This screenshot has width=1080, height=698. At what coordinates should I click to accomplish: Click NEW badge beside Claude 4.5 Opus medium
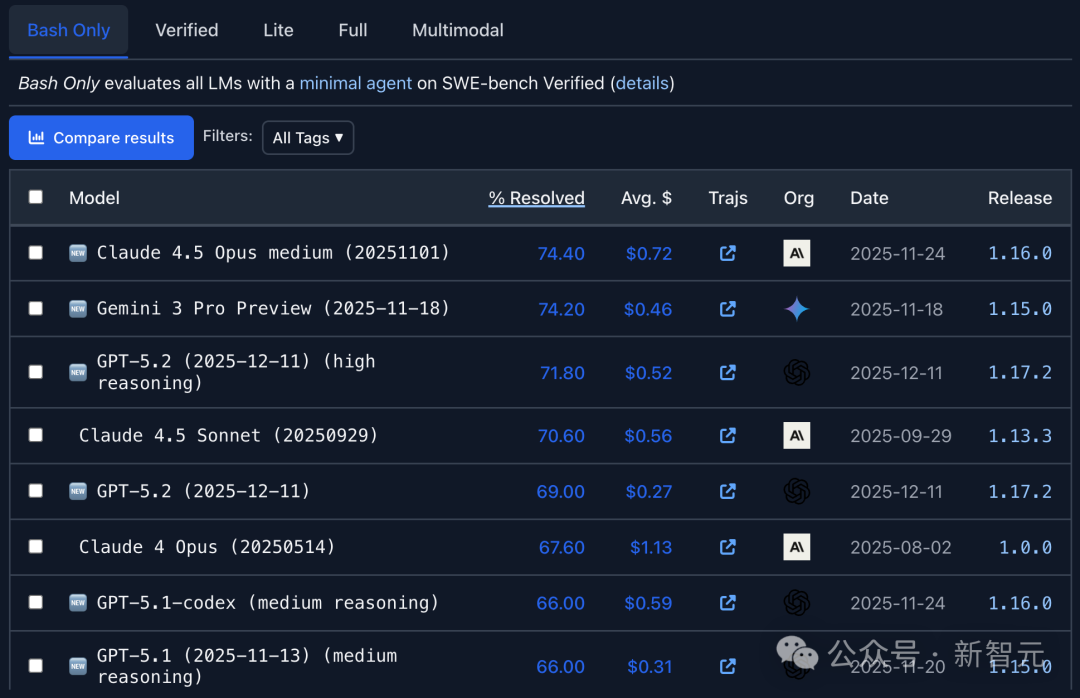click(78, 253)
